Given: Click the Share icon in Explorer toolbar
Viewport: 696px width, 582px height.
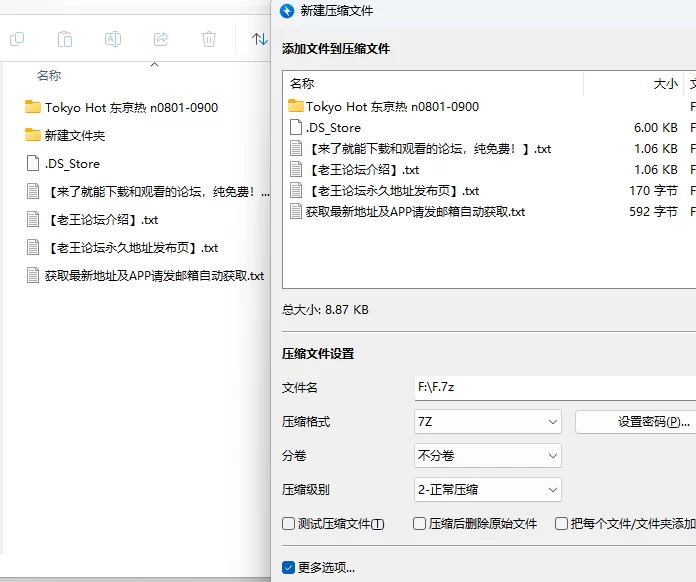Looking at the screenshot, I should pos(161,39).
